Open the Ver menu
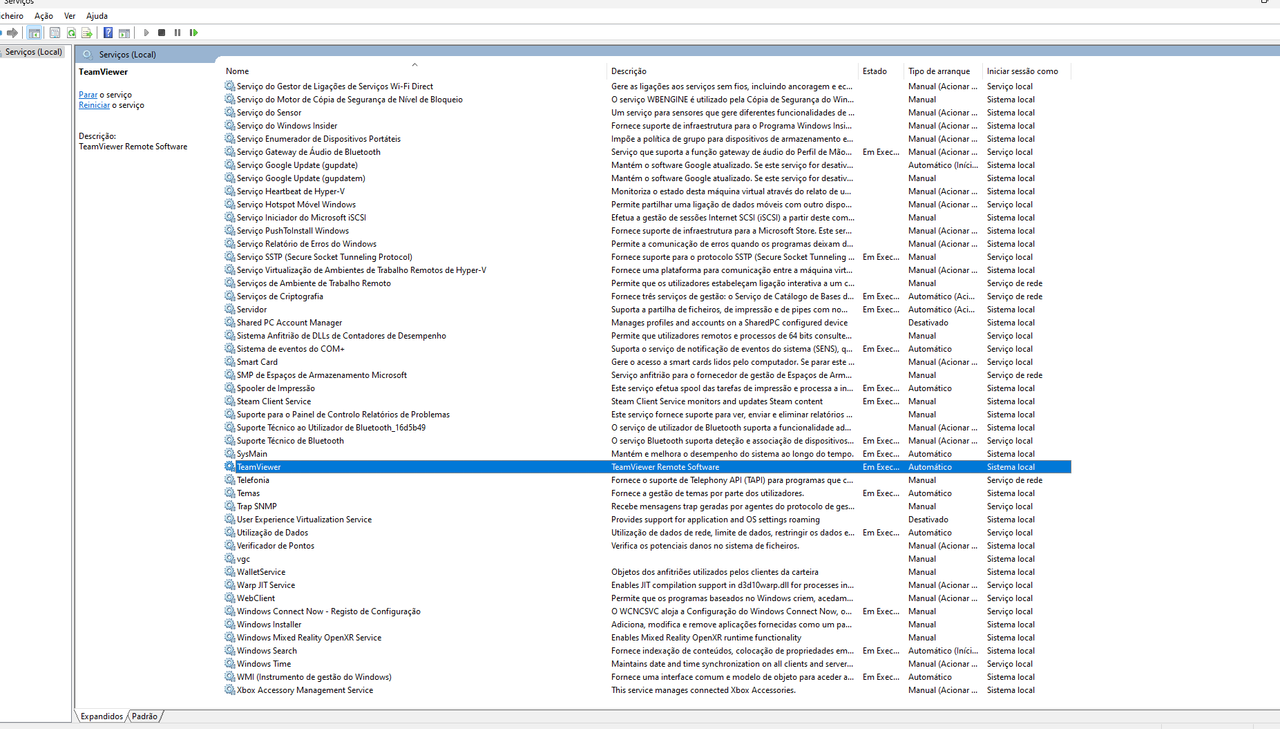Viewport: 1280px width, 729px height. [x=70, y=16]
